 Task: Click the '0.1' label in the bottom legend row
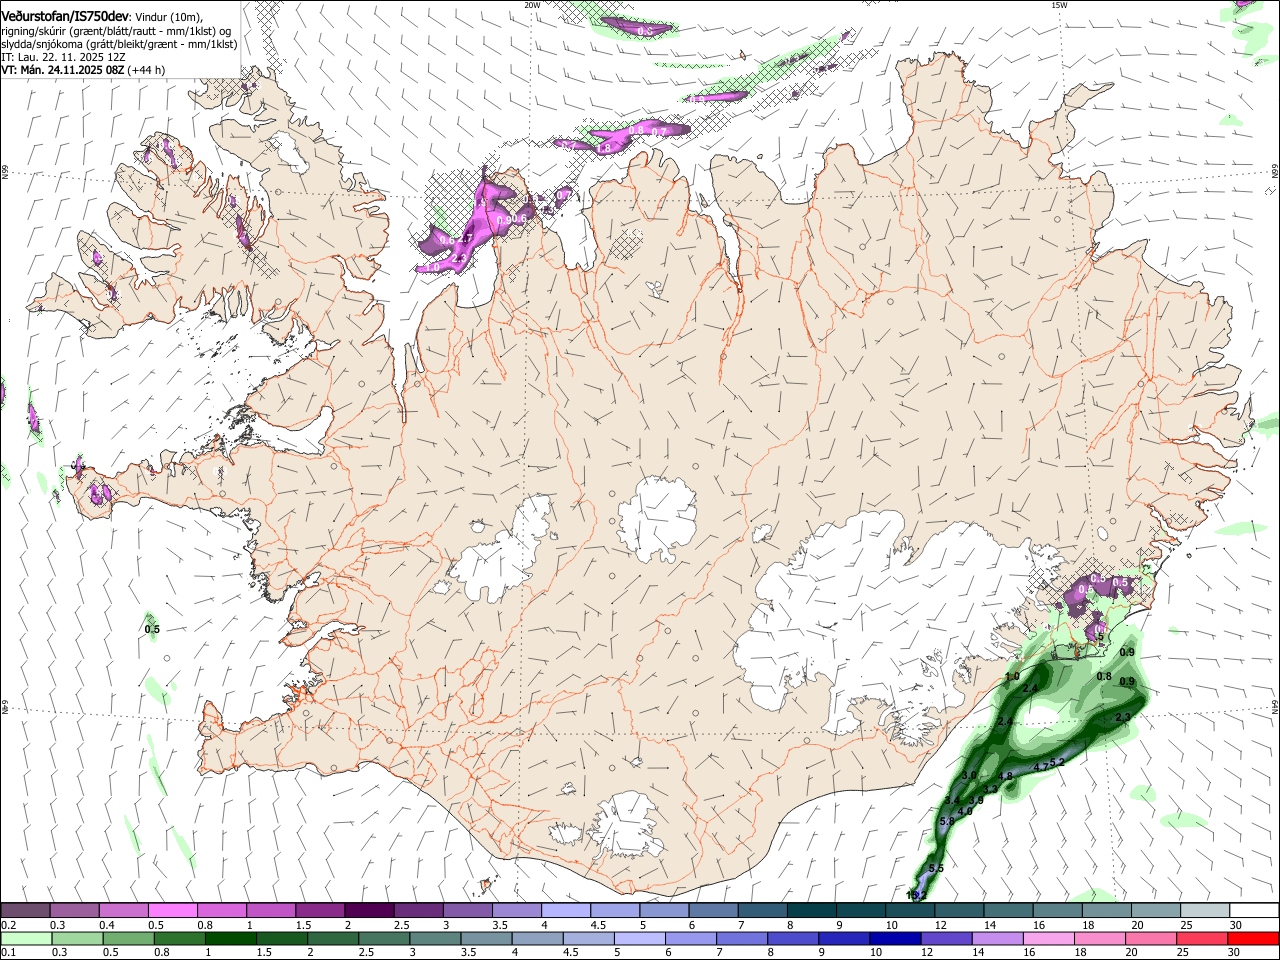pyautogui.click(x=7, y=952)
